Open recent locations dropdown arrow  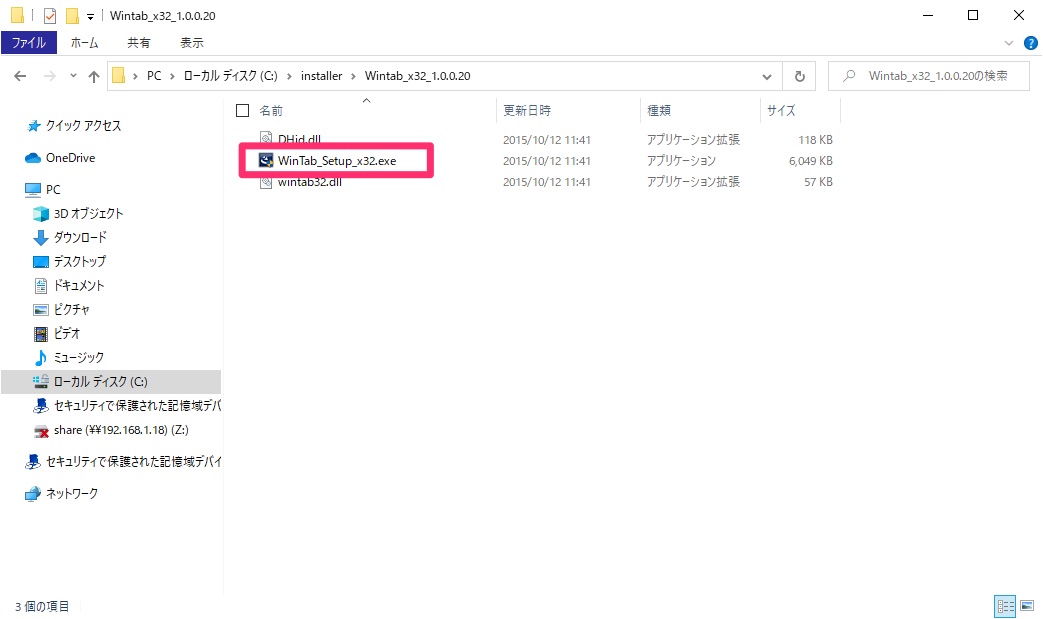pos(73,76)
